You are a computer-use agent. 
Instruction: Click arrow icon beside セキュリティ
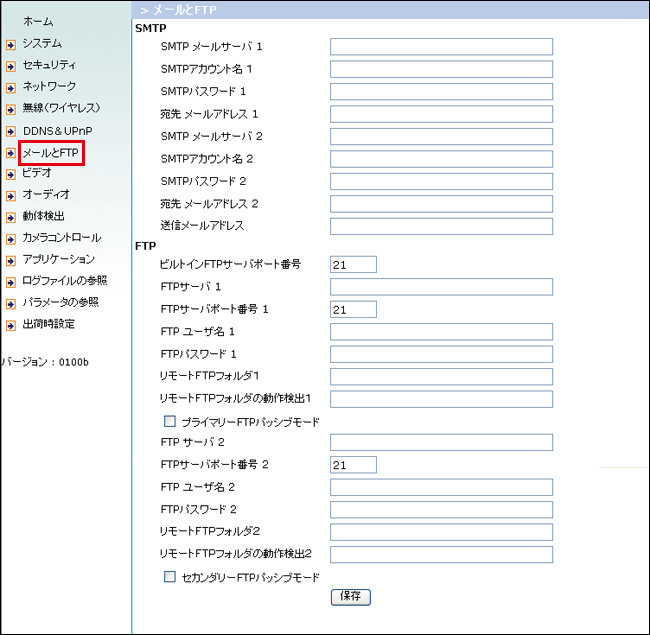click(x=11, y=66)
